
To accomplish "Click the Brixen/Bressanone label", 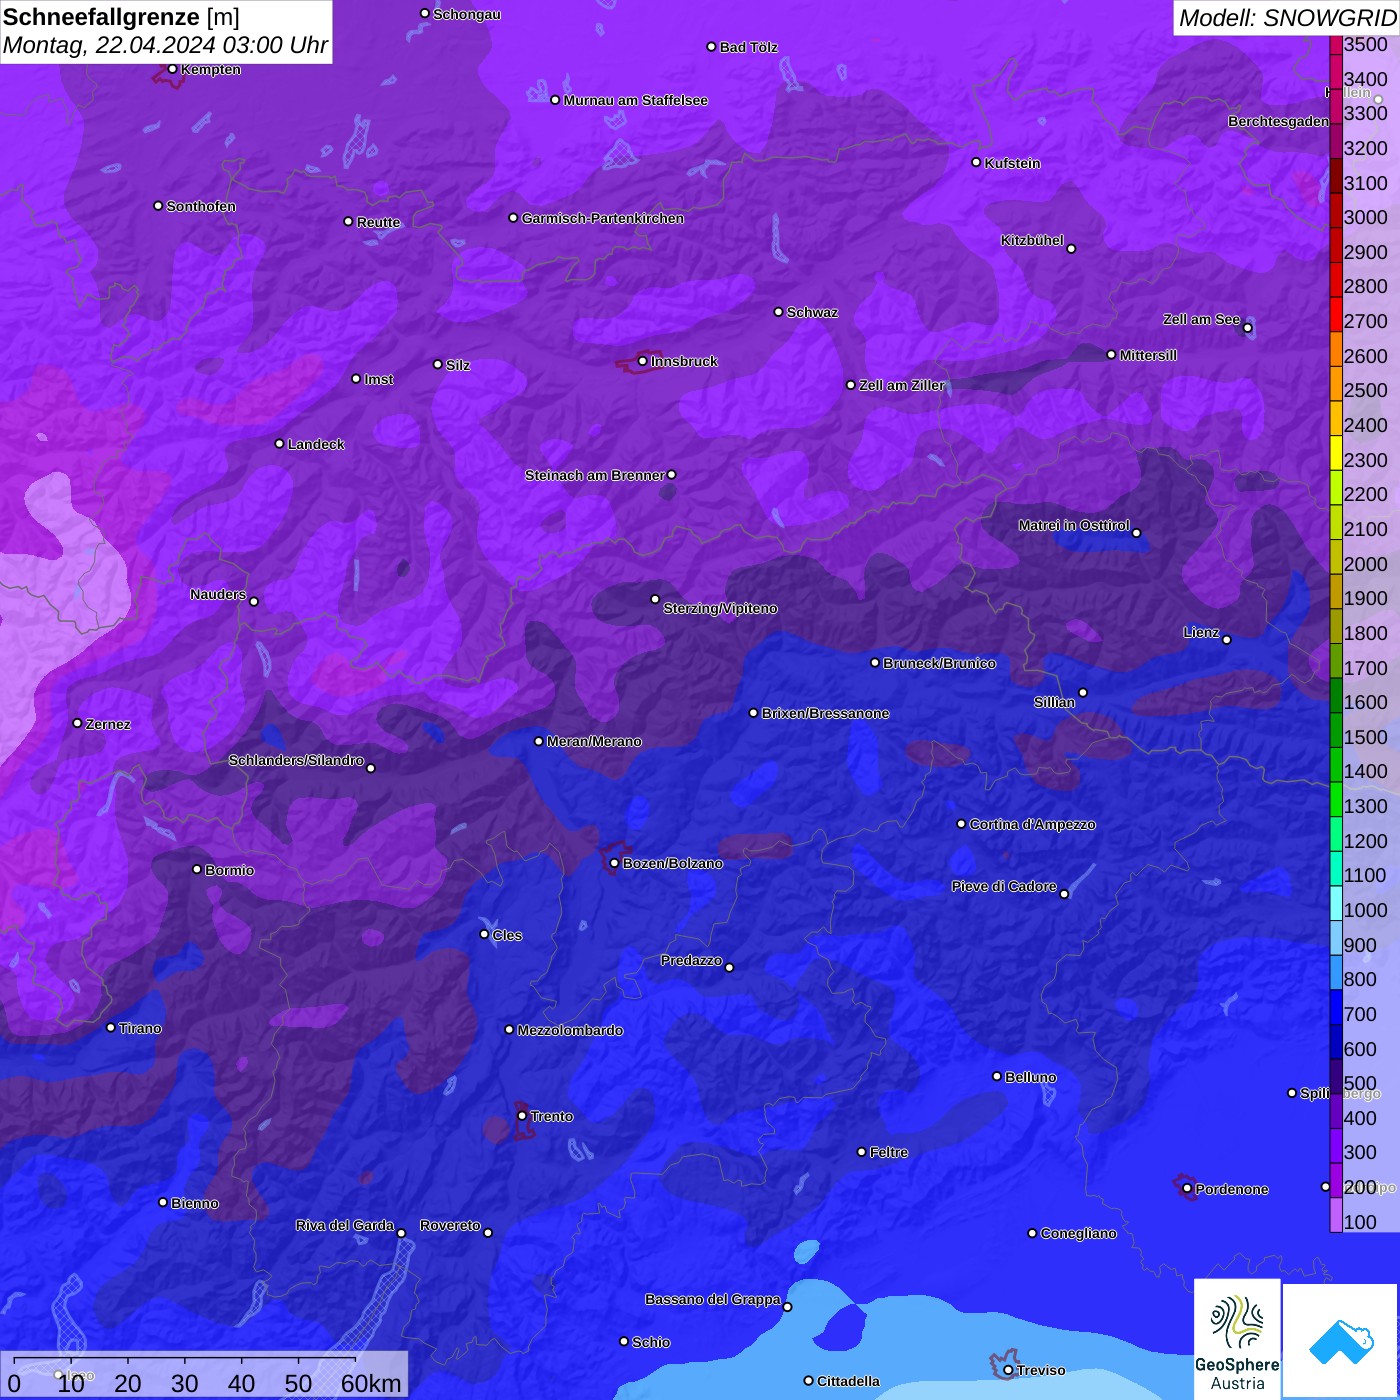I will coord(826,713).
